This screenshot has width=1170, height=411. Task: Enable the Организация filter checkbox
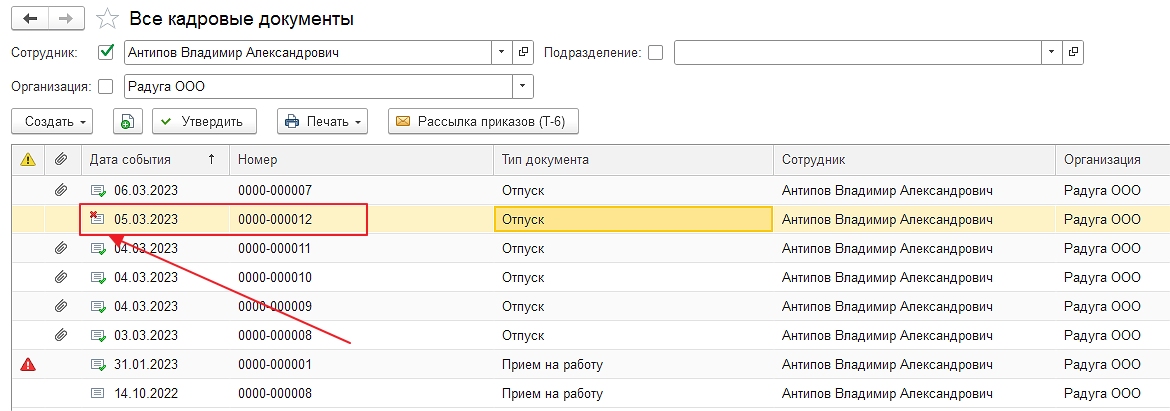pyautogui.click(x=106, y=86)
